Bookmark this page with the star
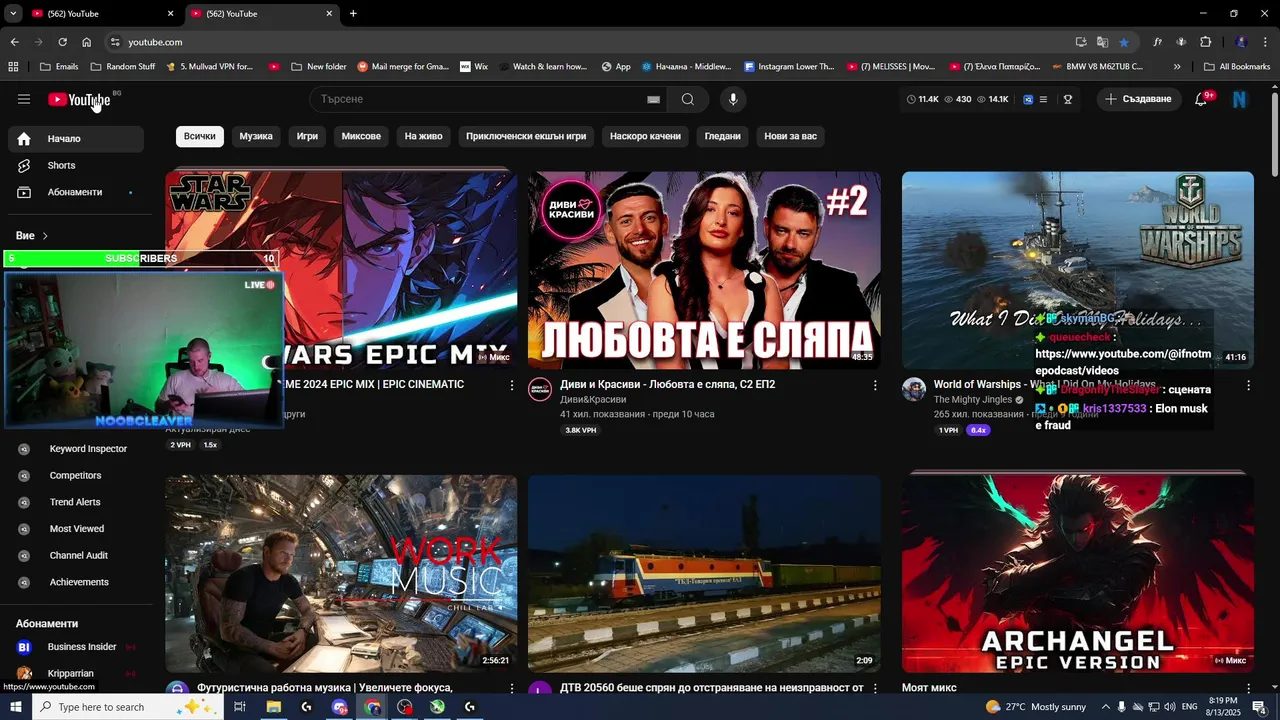 (x=1124, y=42)
